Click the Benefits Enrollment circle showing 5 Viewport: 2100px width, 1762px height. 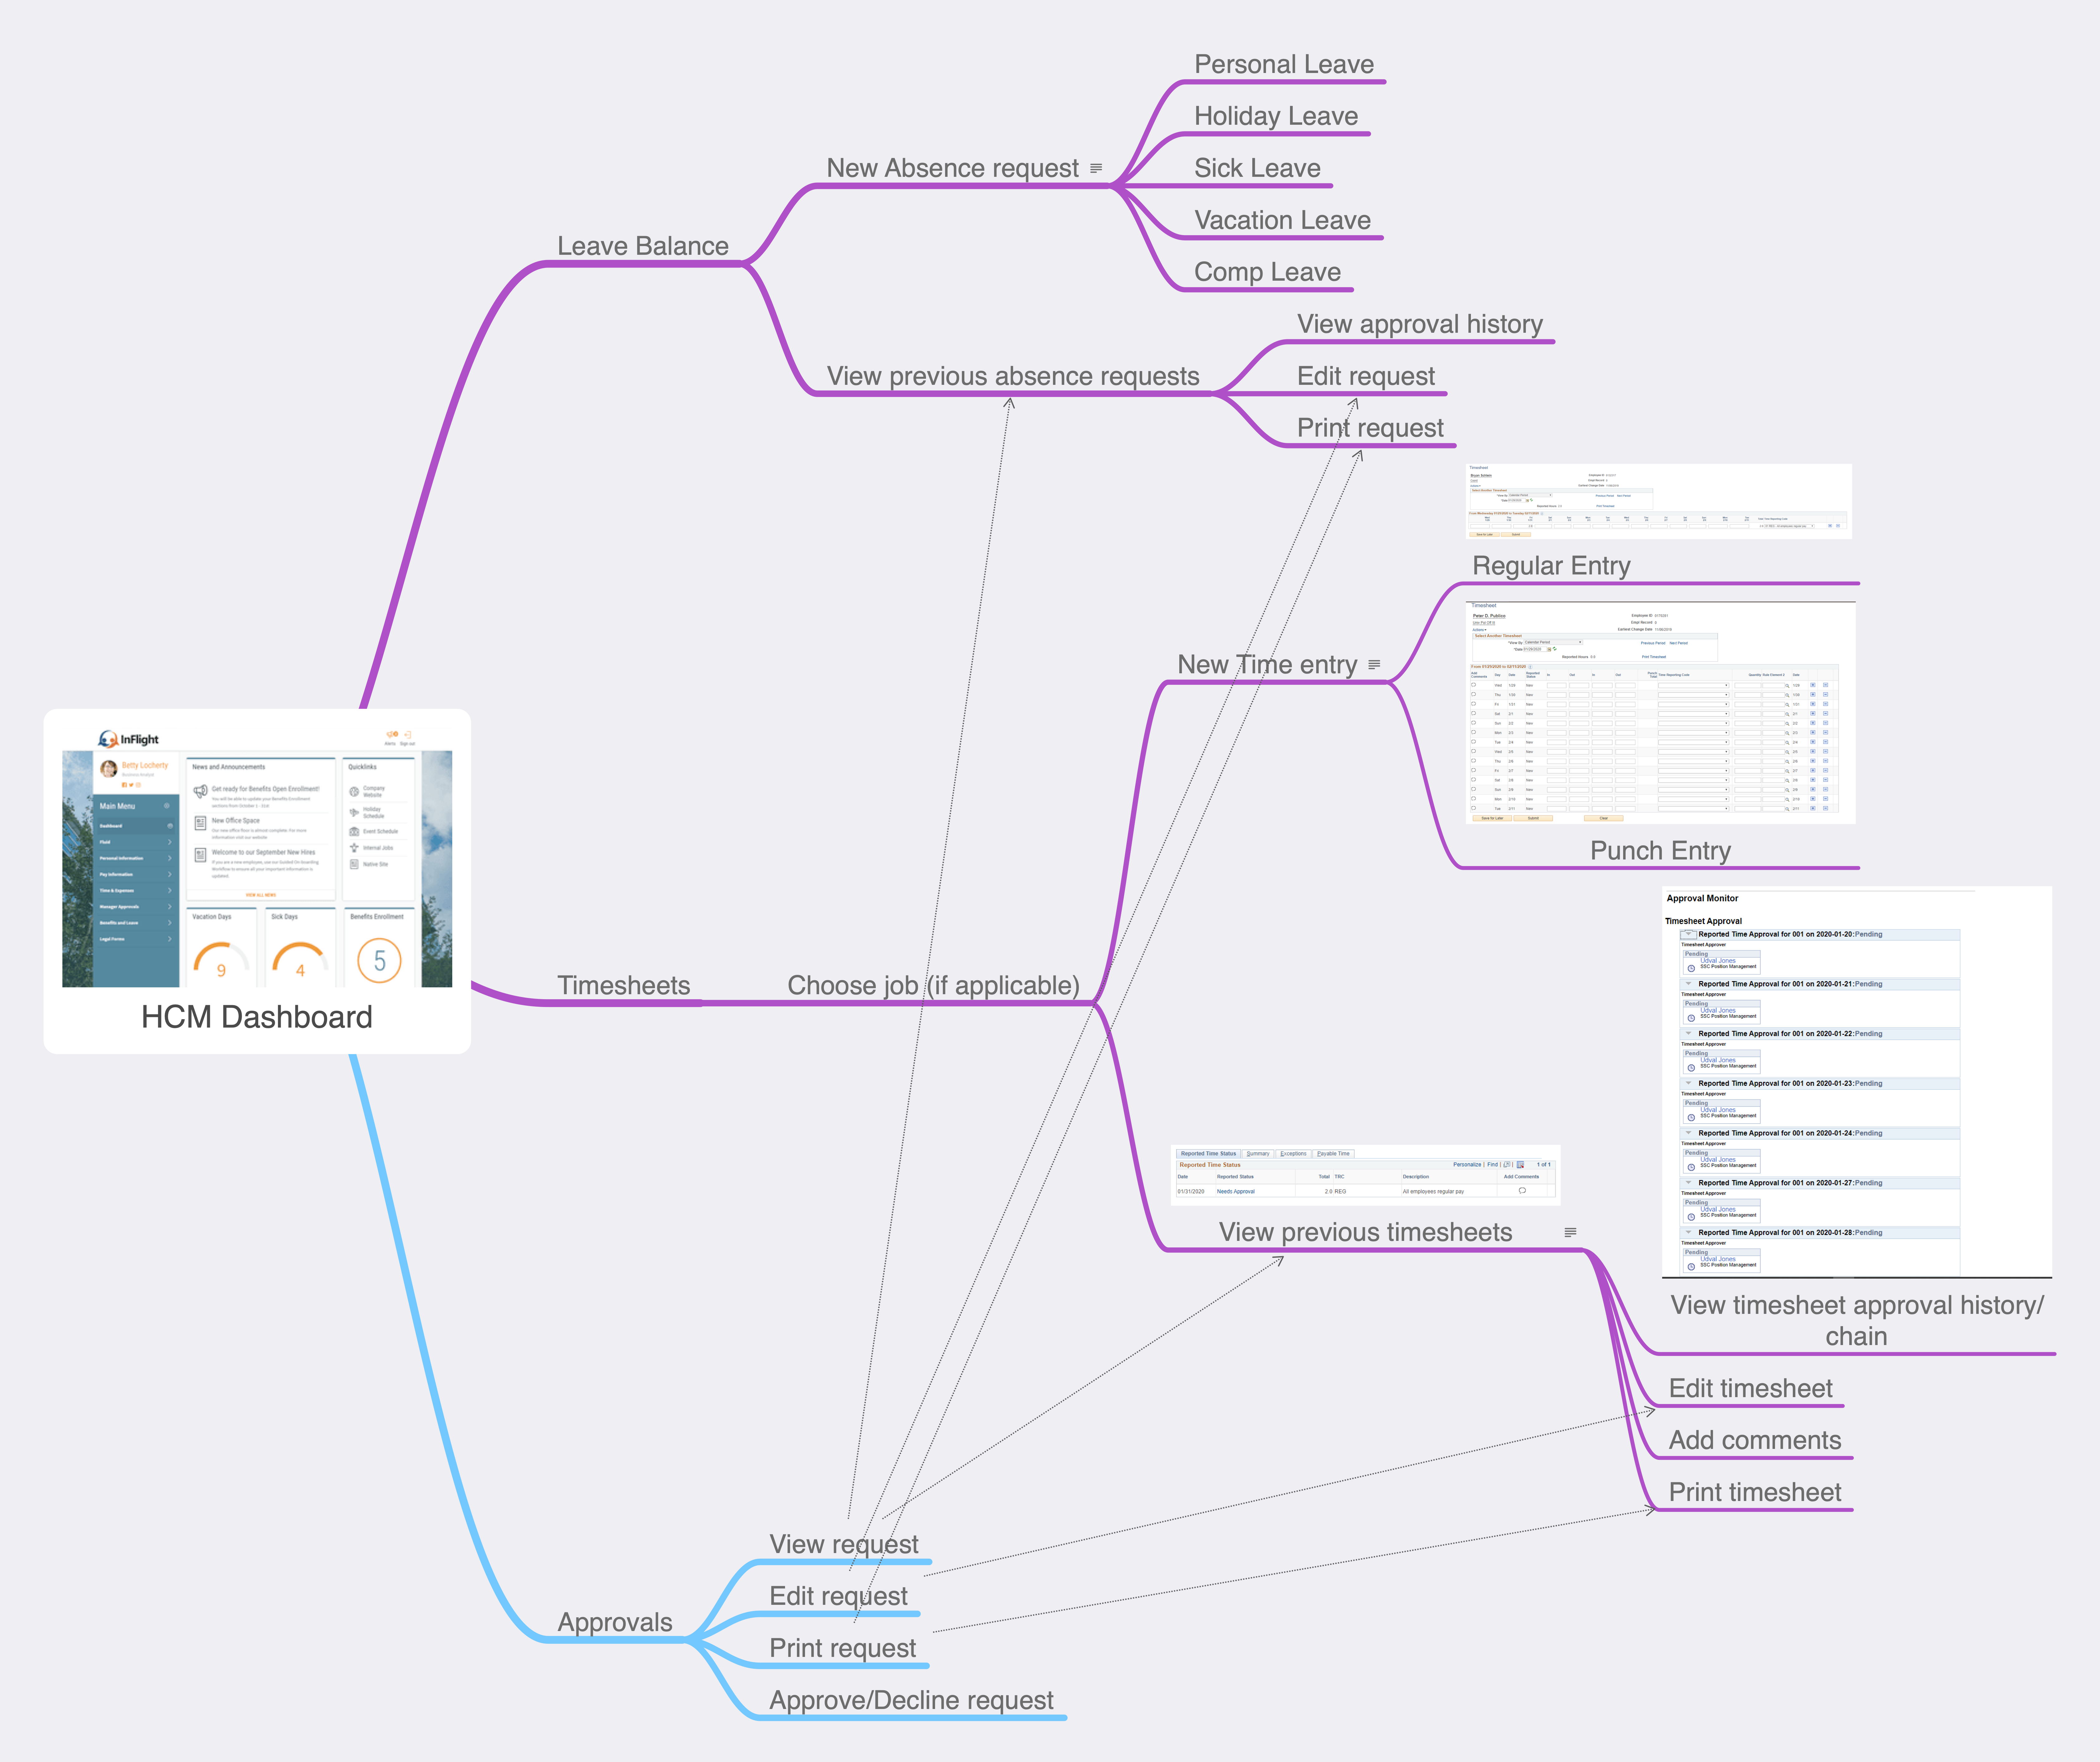coord(380,961)
